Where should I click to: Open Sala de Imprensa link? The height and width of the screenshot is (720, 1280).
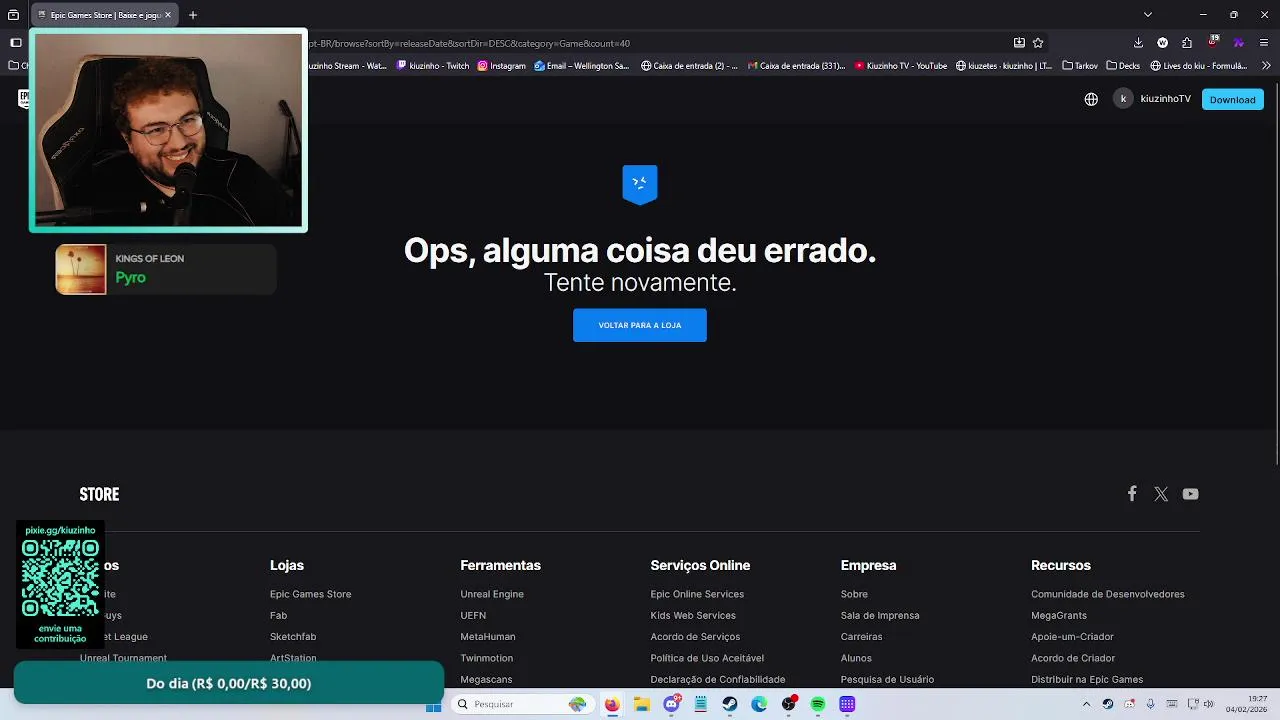880,616
